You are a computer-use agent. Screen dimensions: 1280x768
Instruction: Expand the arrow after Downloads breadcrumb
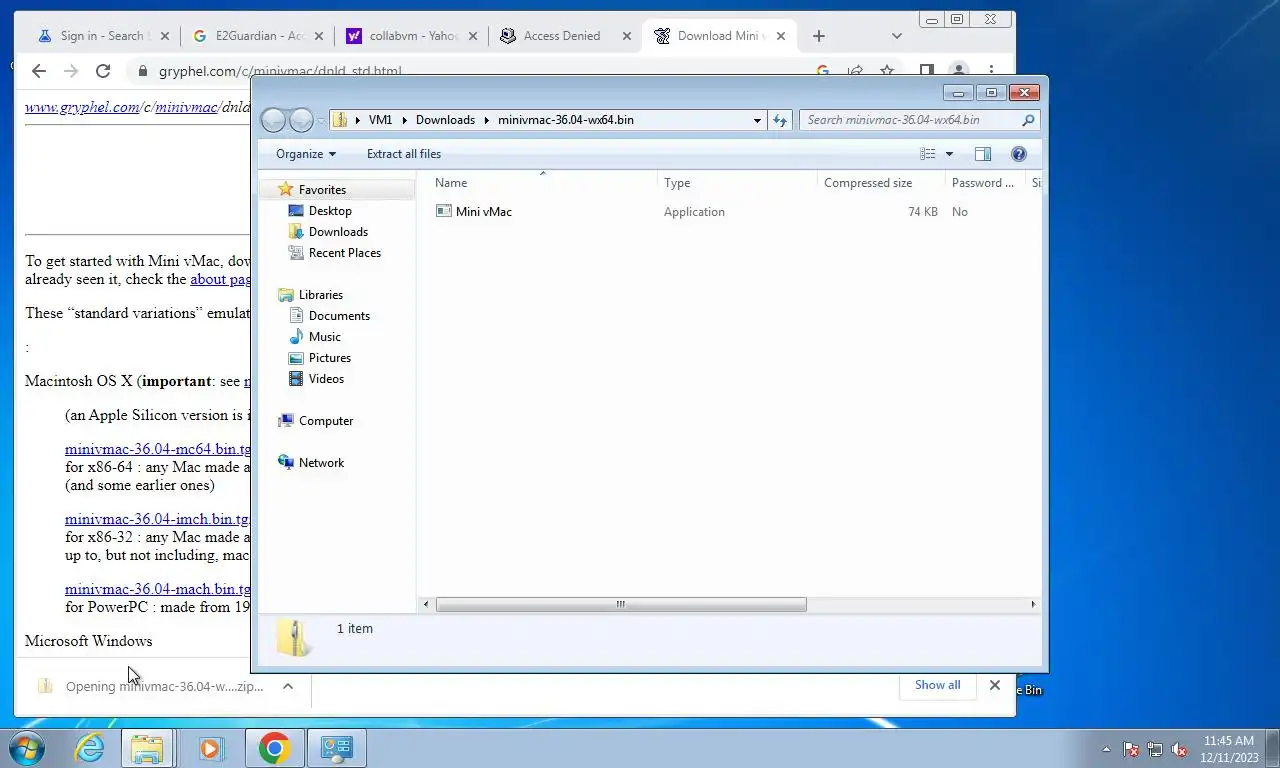click(487, 120)
